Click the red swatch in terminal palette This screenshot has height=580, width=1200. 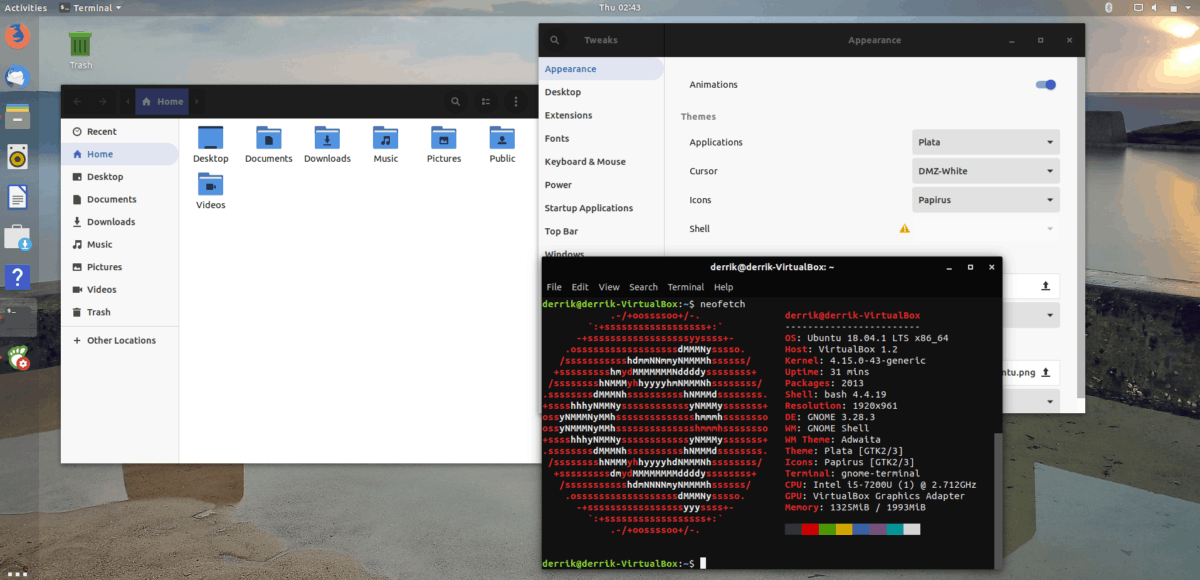click(x=809, y=529)
